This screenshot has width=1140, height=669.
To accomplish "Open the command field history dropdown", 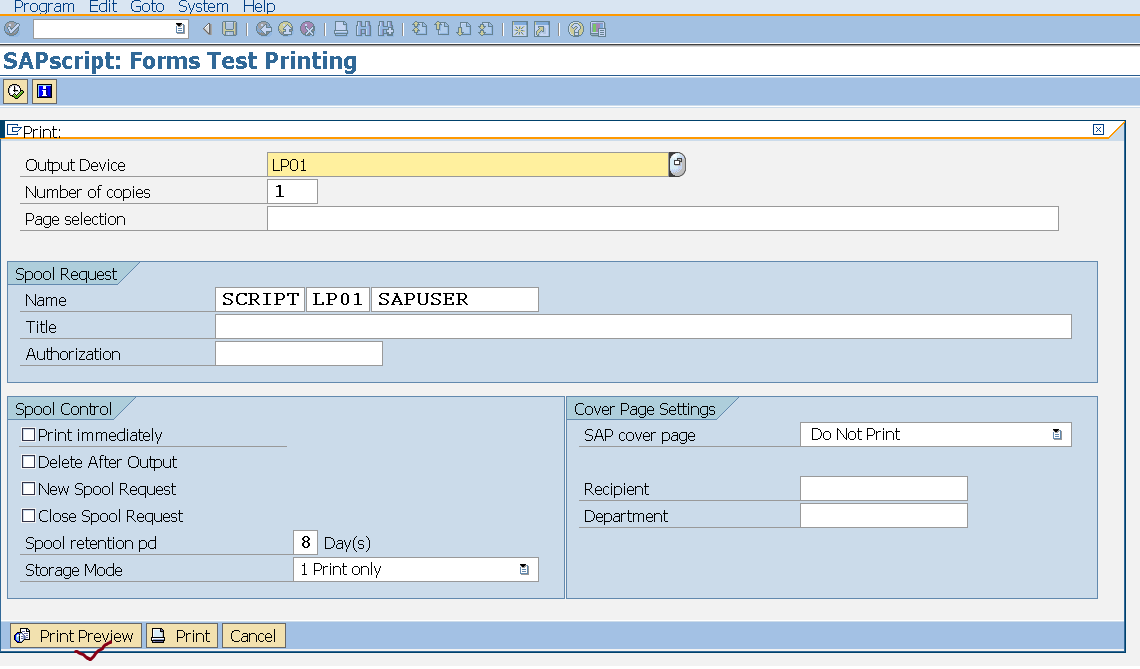I will 180,29.
